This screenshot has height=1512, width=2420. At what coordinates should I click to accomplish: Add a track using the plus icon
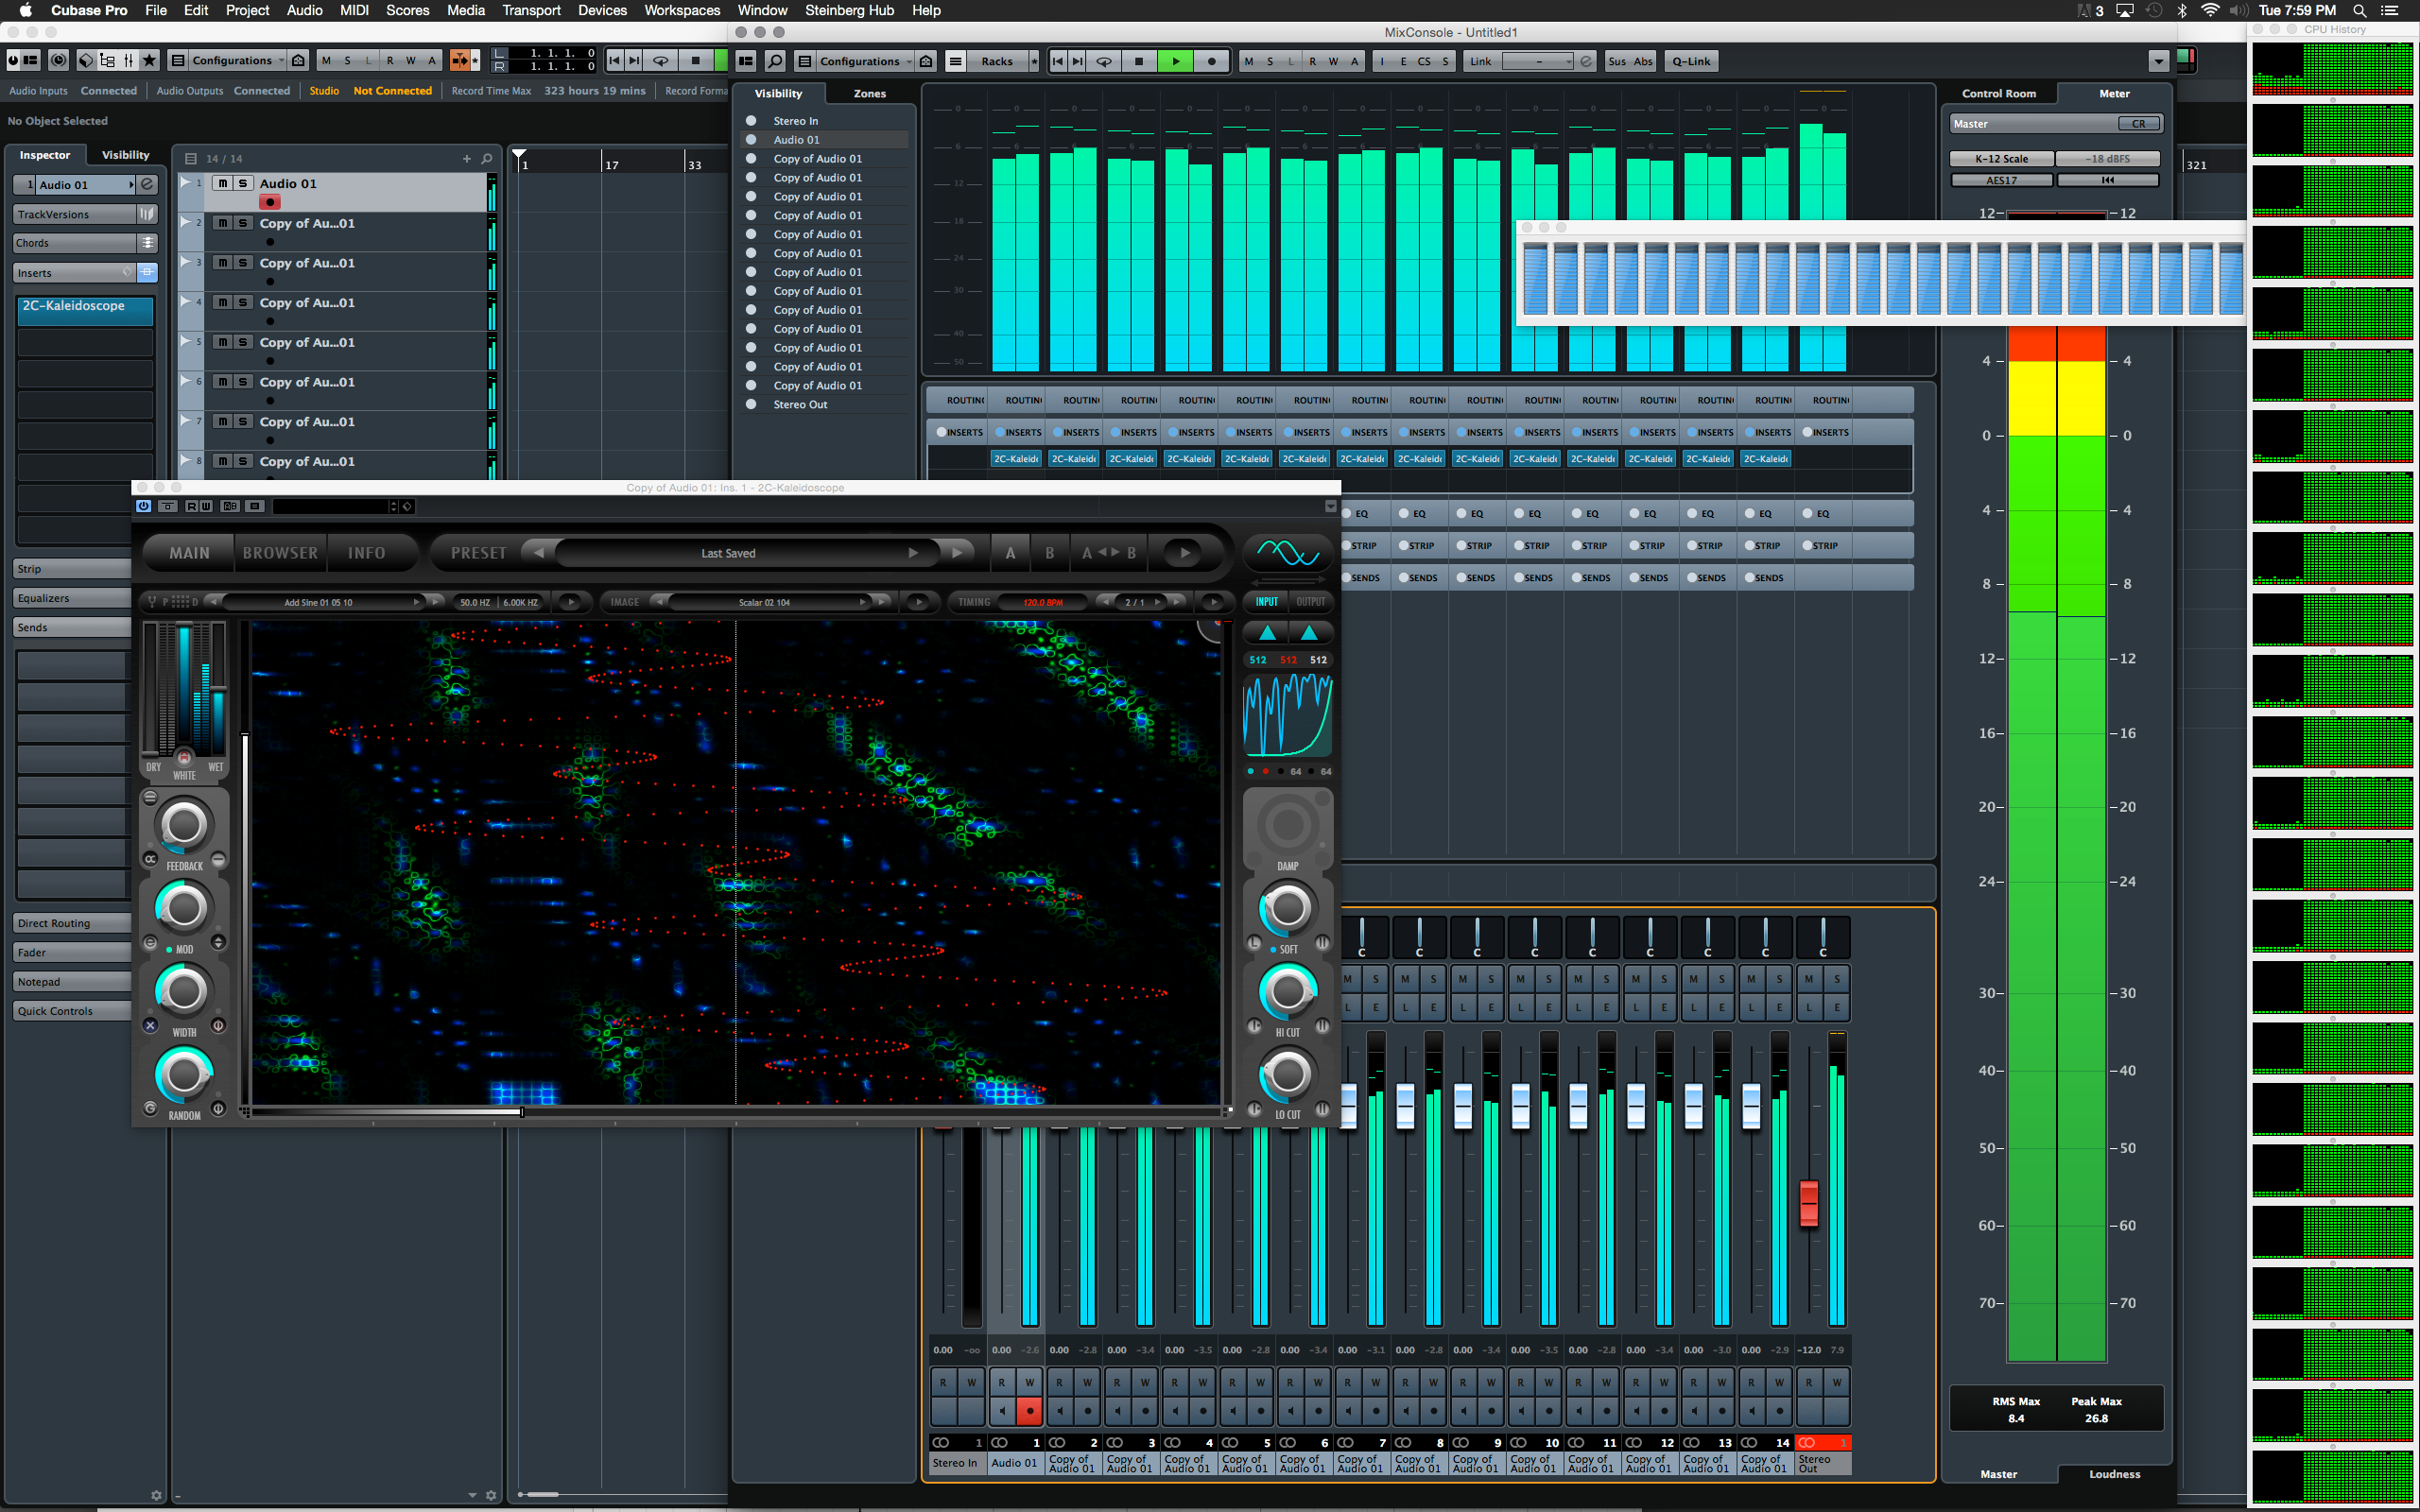[466, 158]
